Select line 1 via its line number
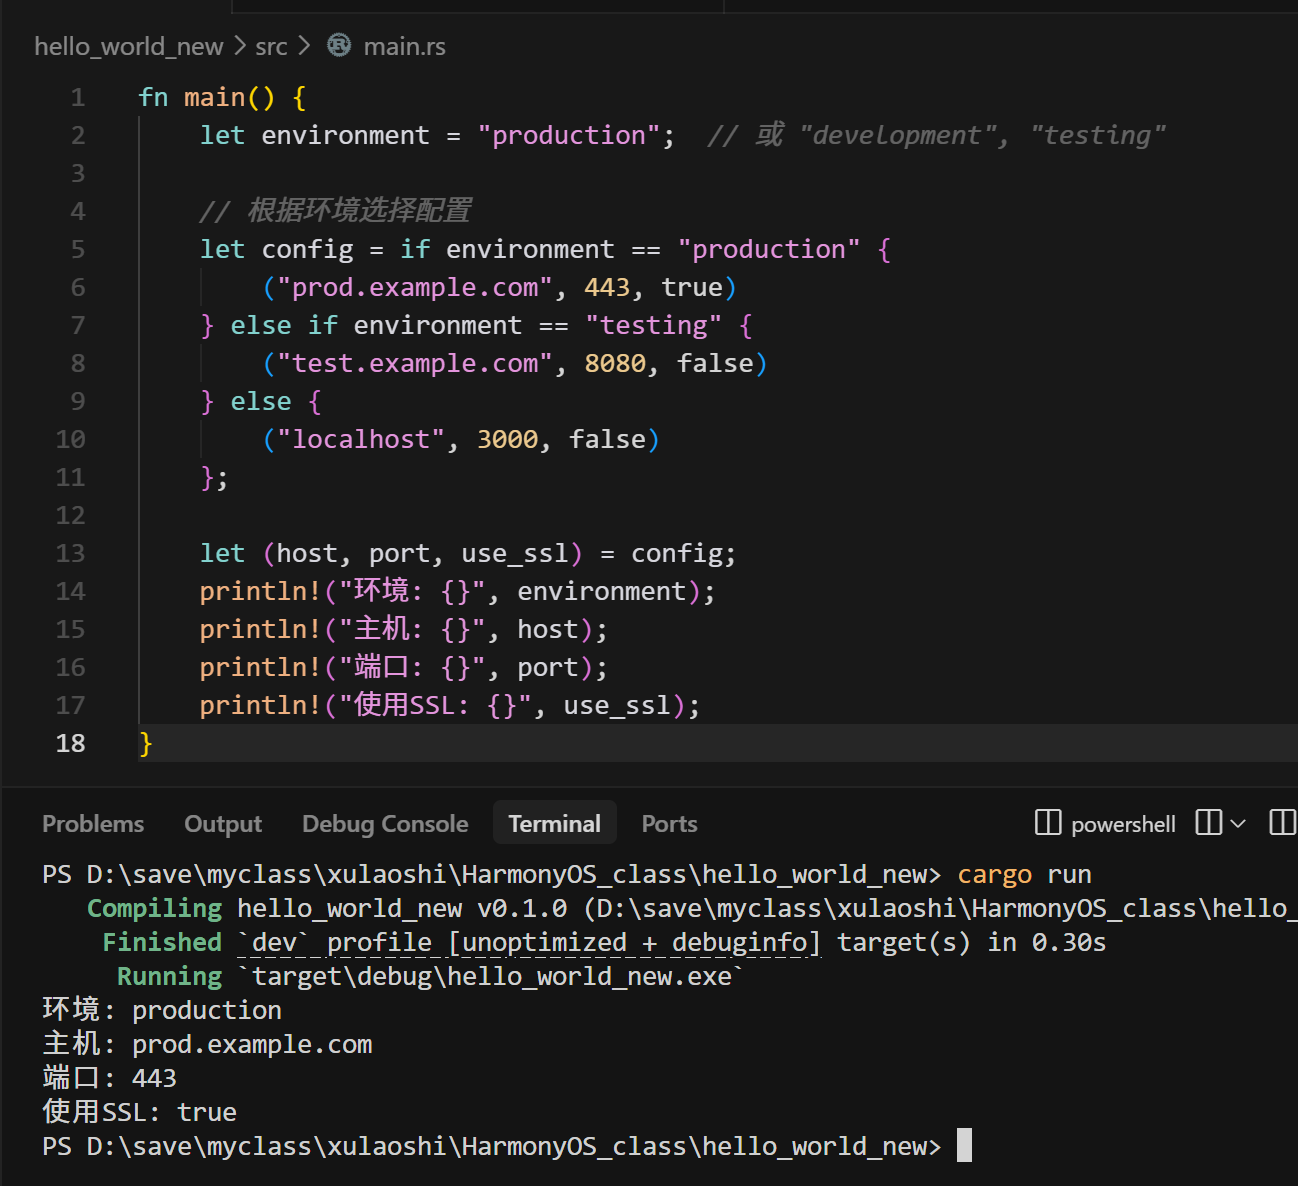The height and width of the screenshot is (1186, 1298). (x=78, y=98)
